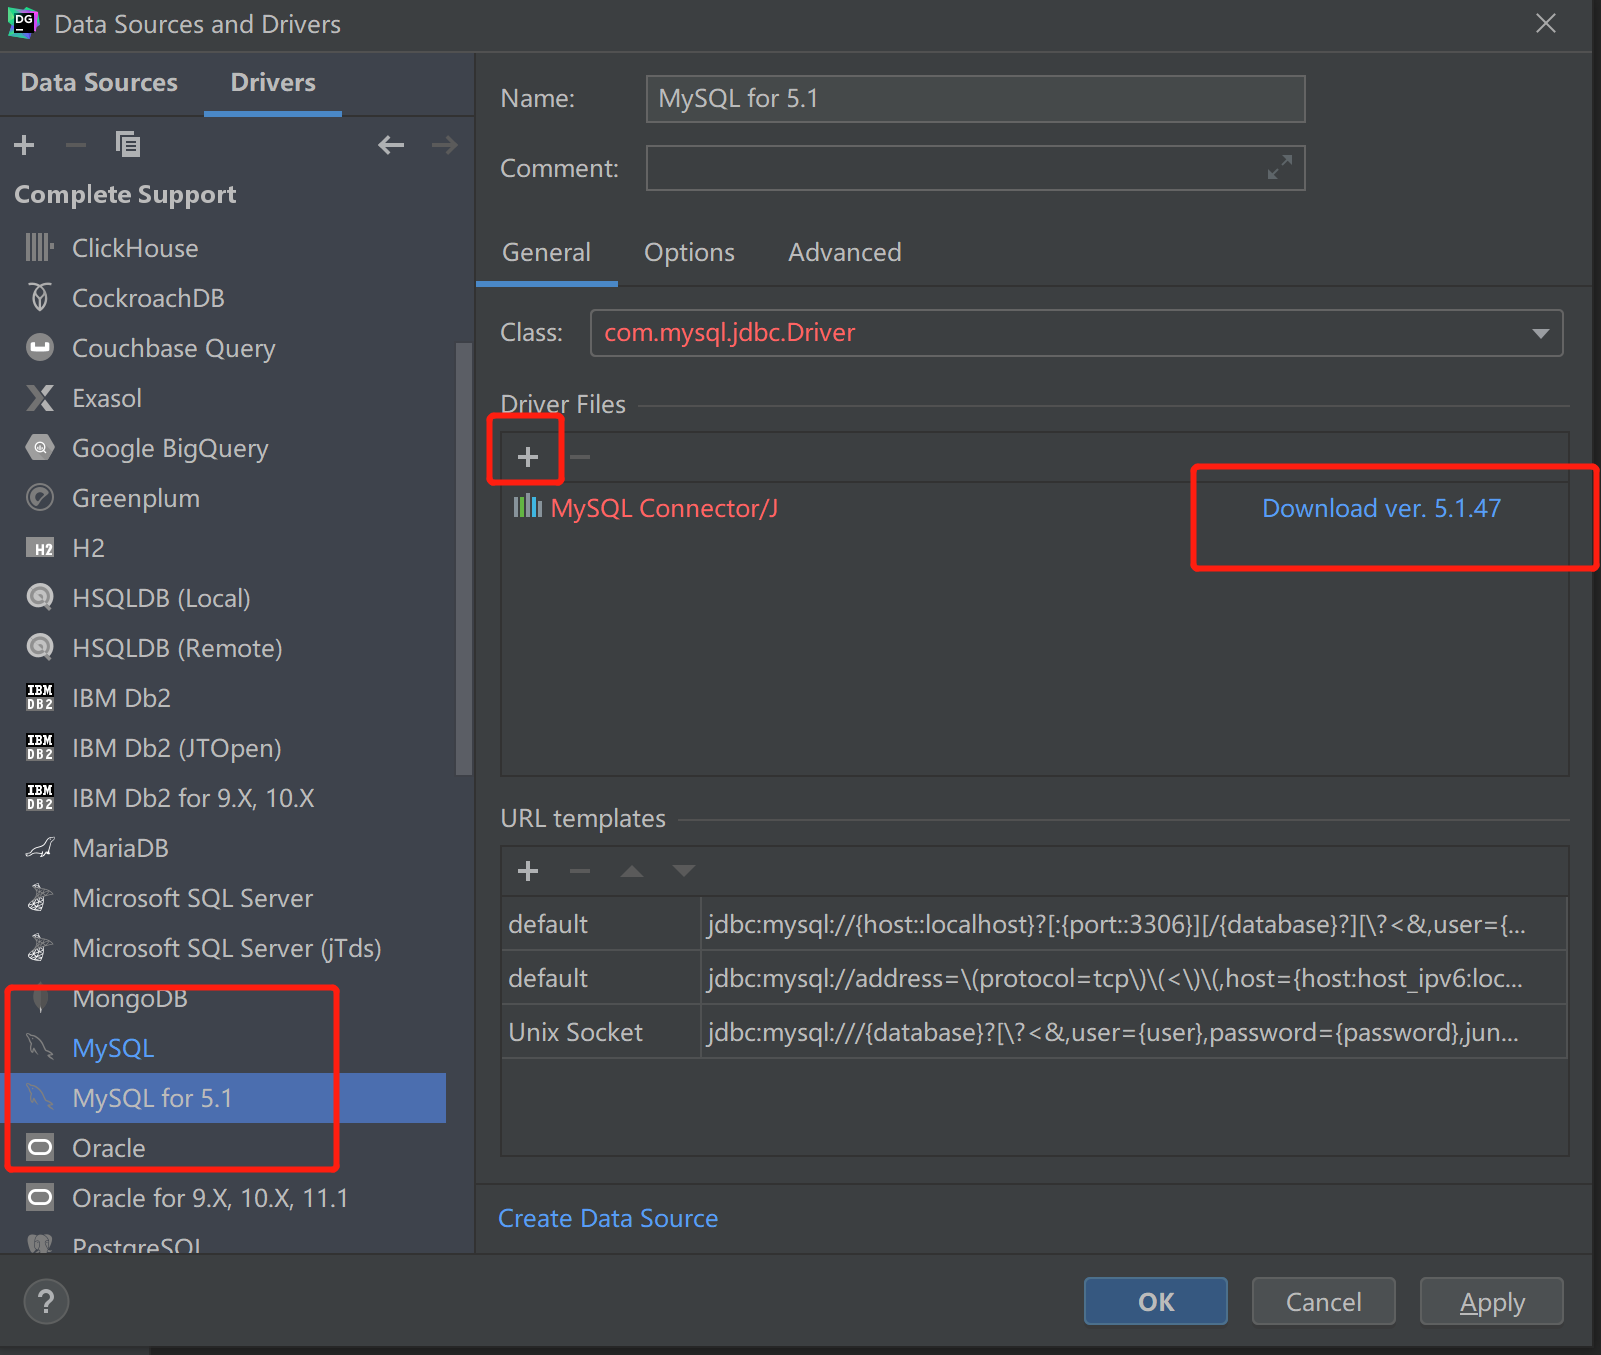The height and width of the screenshot is (1355, 1601).
Task: Open the Options tab
Action: (x=689, y=252)
